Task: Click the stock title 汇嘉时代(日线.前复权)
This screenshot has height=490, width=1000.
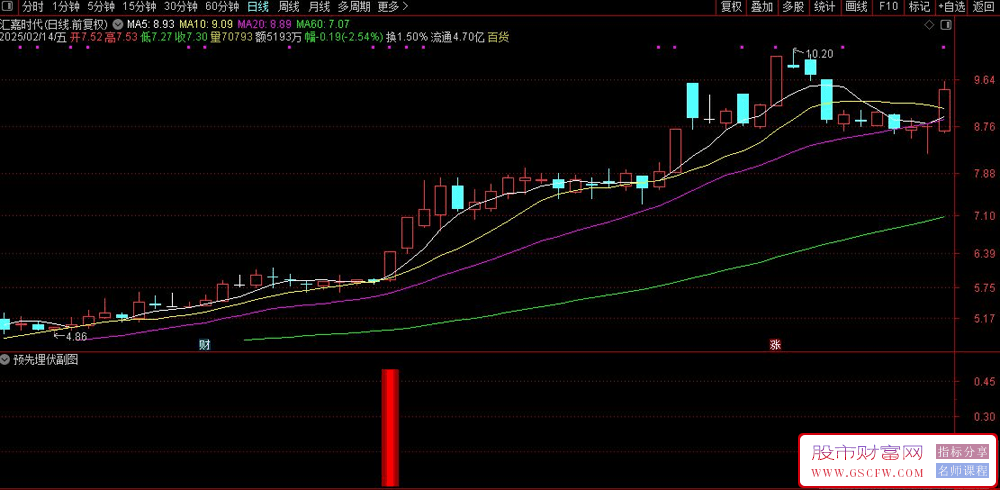Action: pos(55,24)
